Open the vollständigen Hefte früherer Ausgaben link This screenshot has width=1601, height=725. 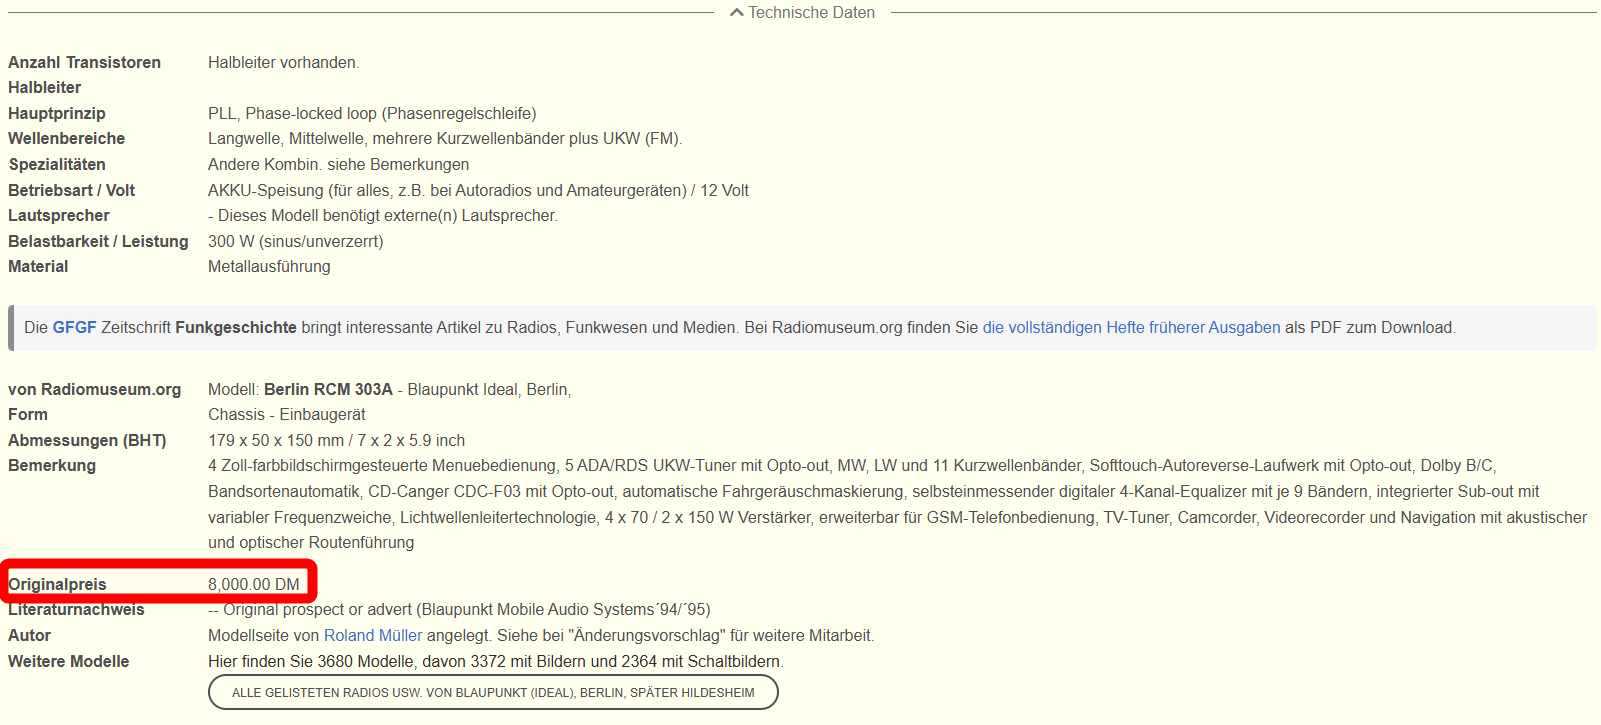coord(1131,328)
